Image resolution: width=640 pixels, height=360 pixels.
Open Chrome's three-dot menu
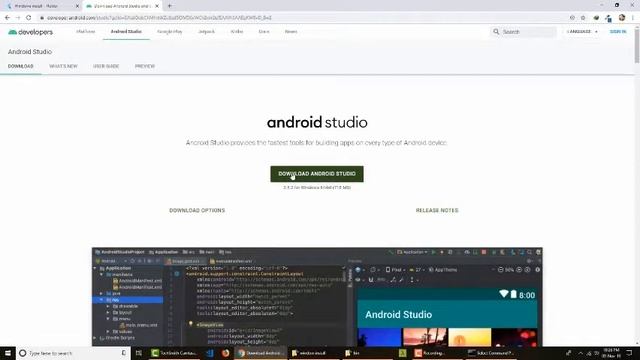point(633,18)
